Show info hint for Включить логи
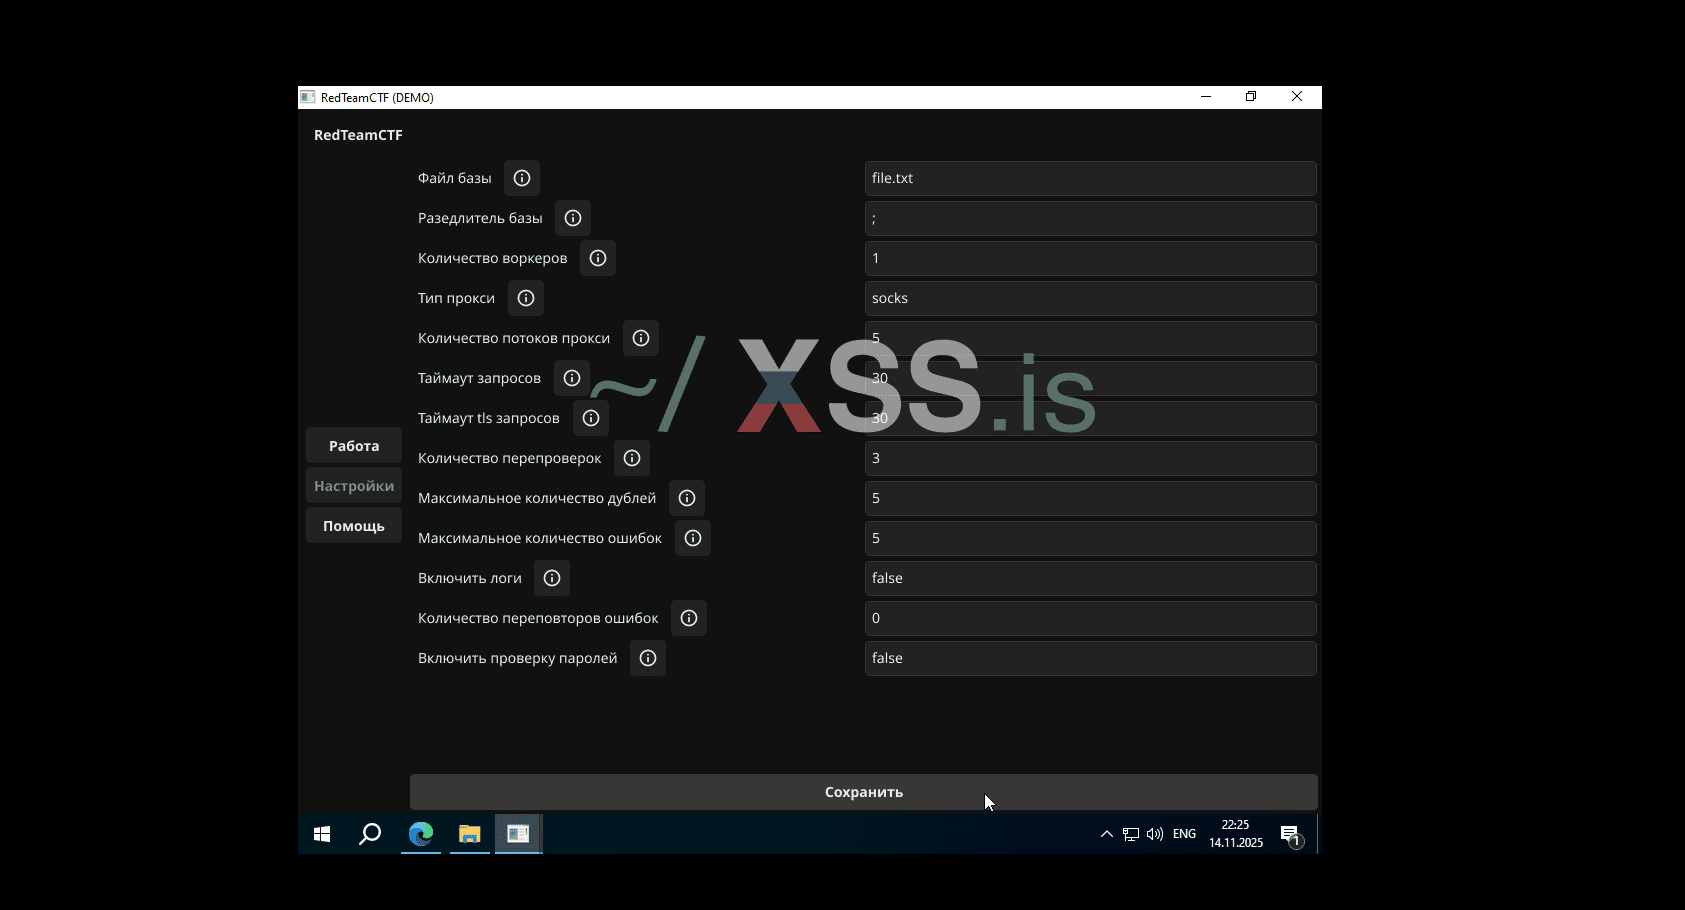1685x910 pixels. (x=552, y=578)
